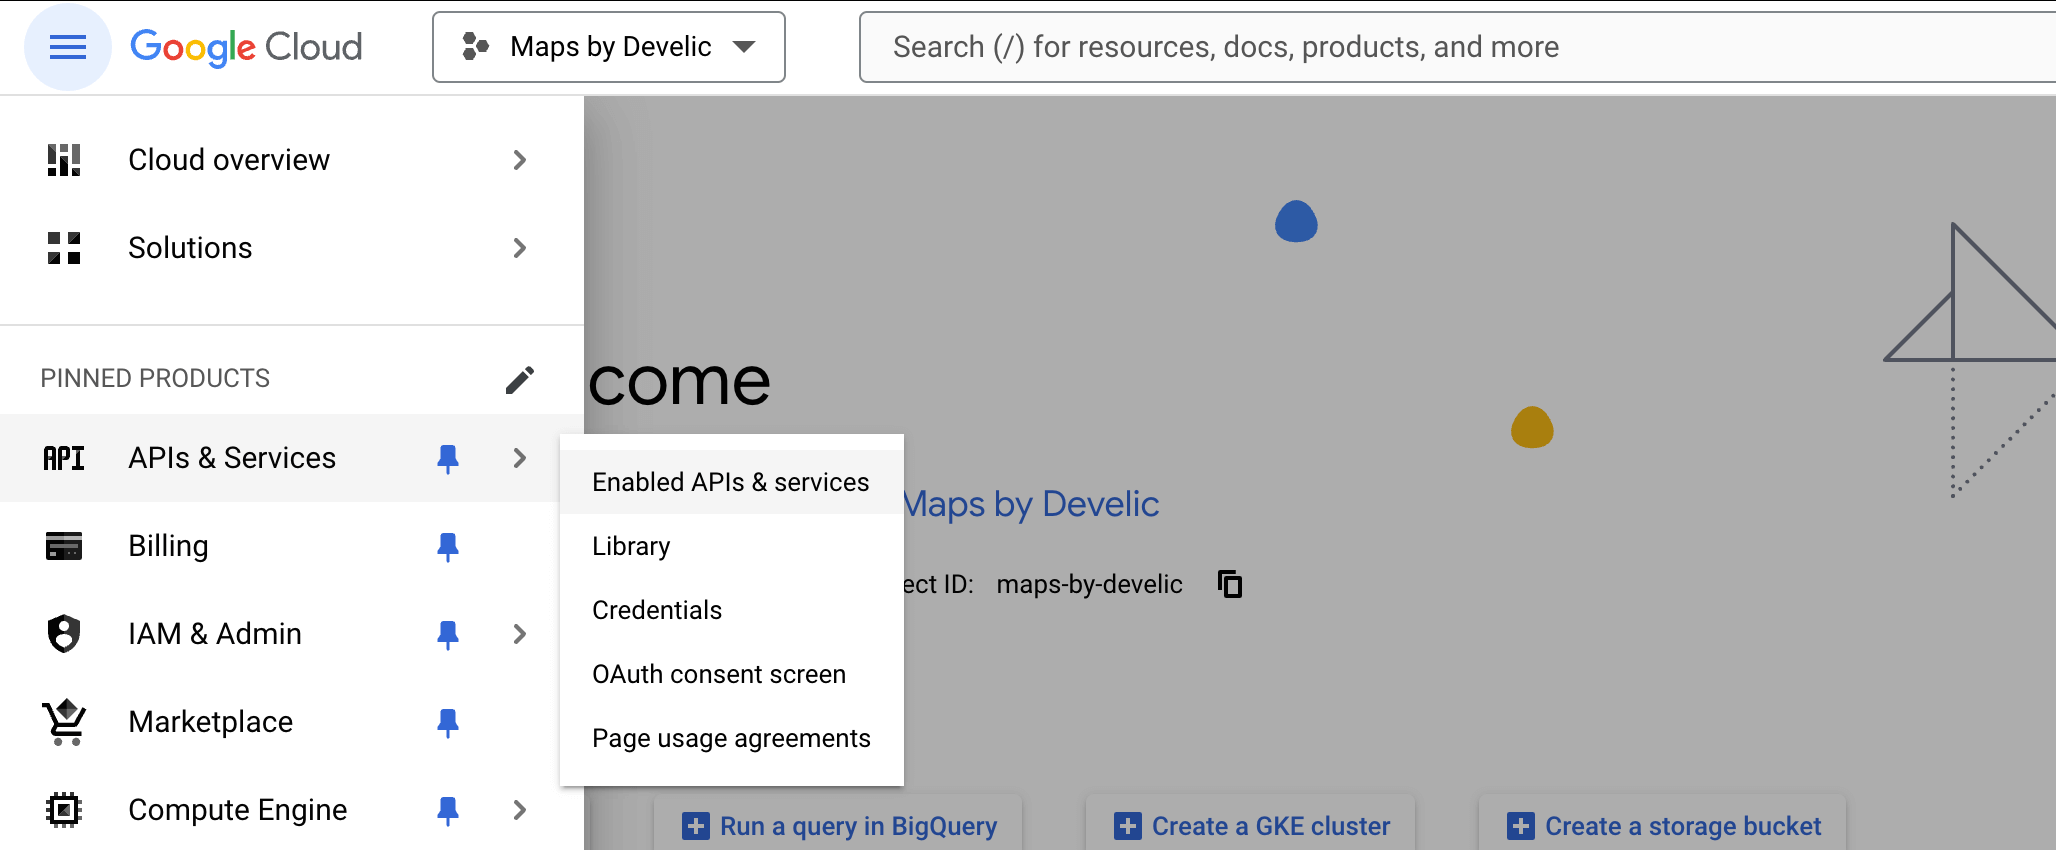The width and height of the screenshot is (2056, 850).
Task: Click the plus icon for GKE cluster
Action: [x=1128, y=826]
